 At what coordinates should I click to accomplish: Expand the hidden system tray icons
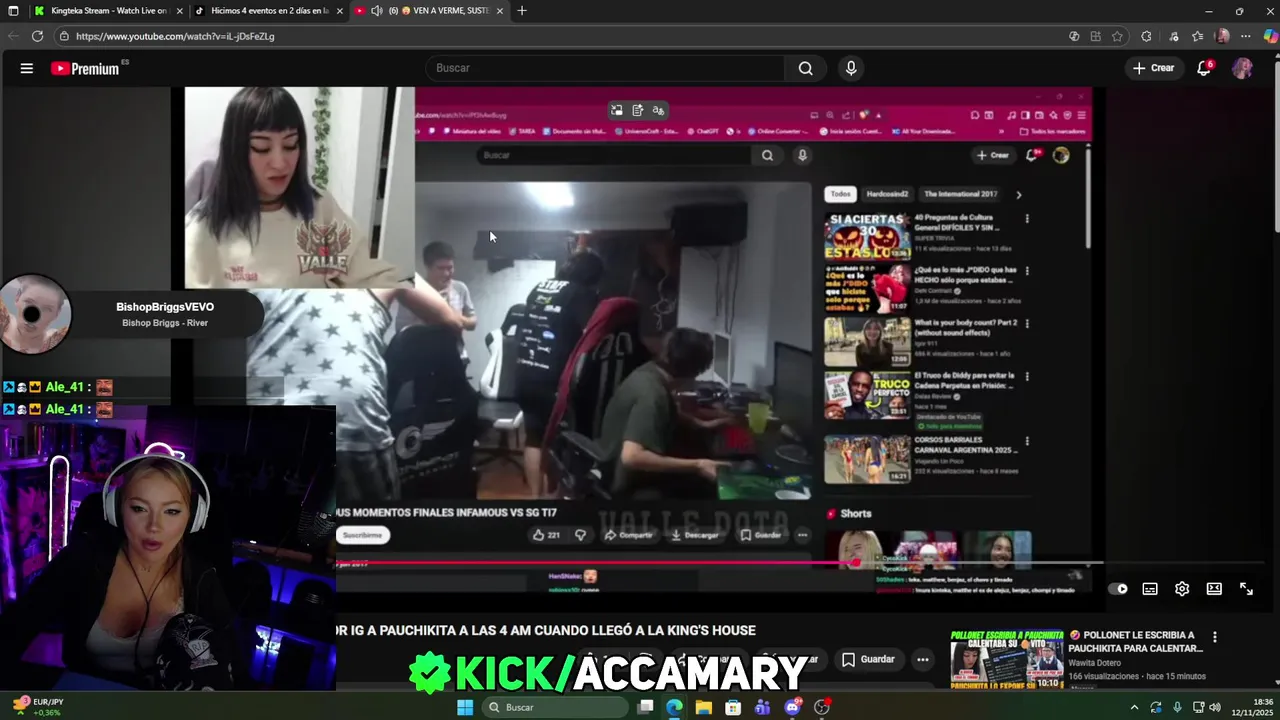tap(1134, 707)
